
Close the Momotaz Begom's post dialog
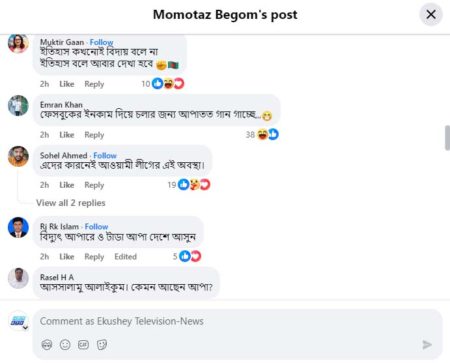click(x=431, y=14)
